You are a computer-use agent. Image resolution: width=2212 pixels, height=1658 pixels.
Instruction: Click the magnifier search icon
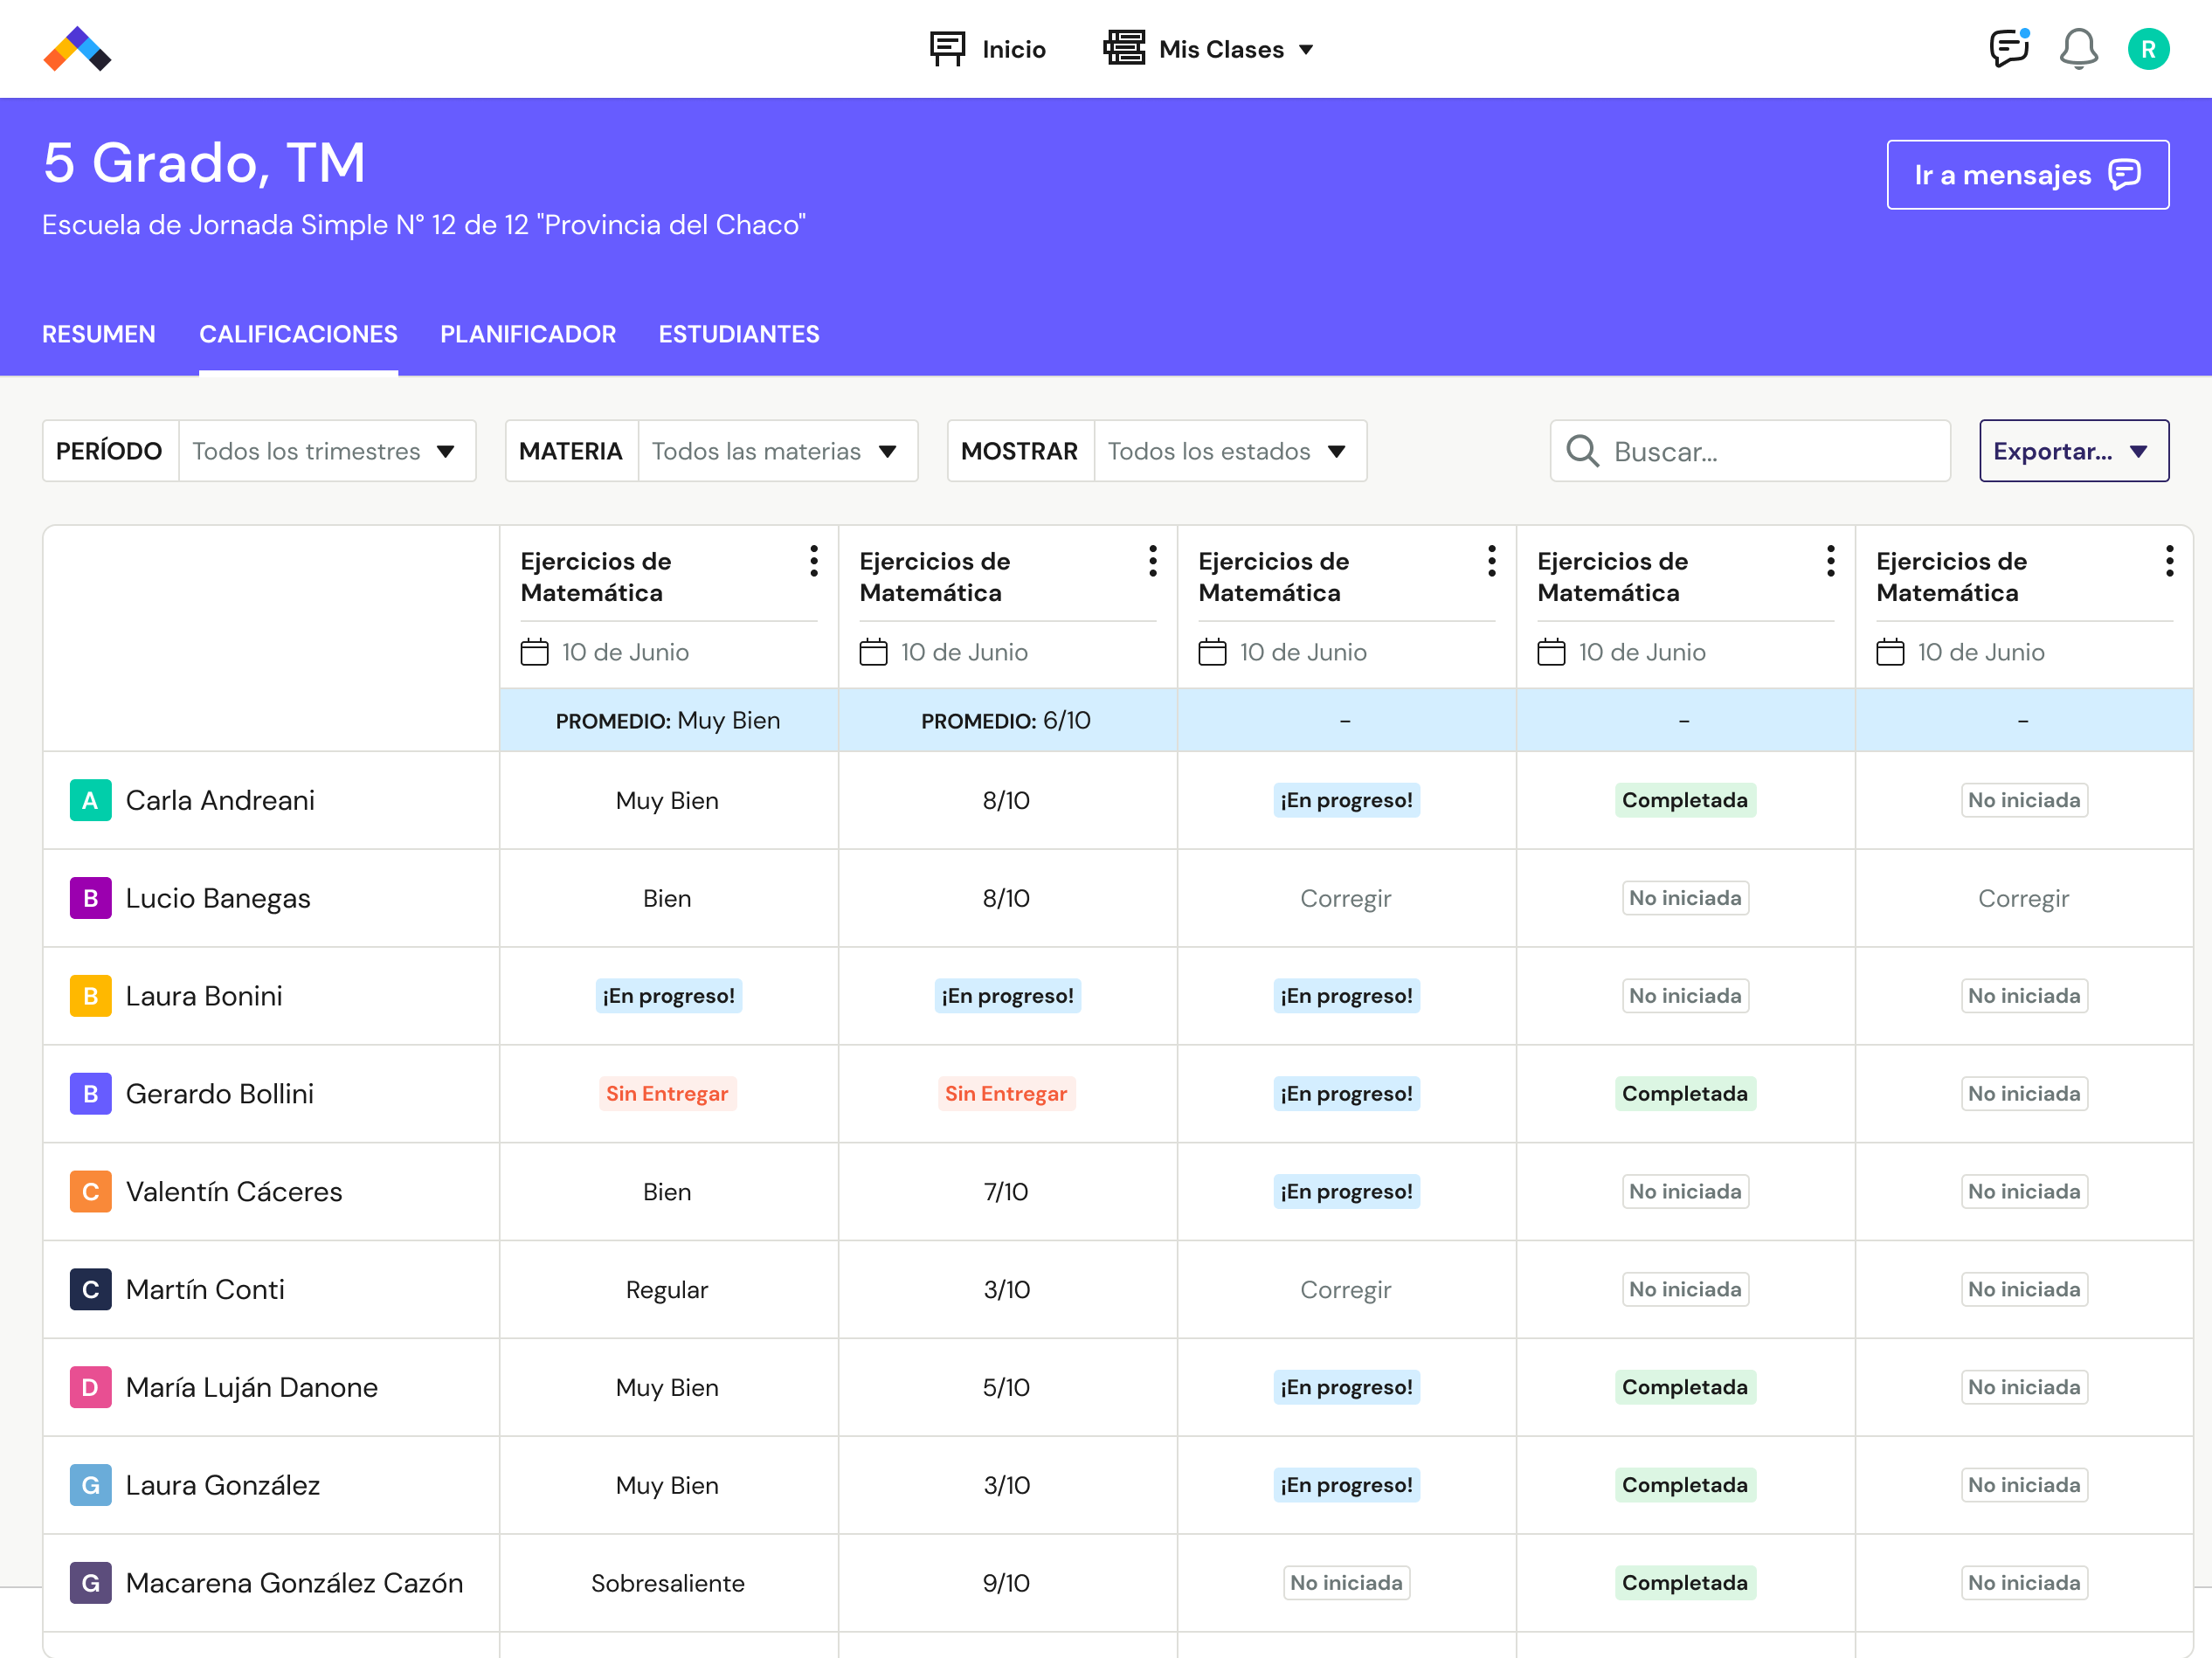[1582, 451]
